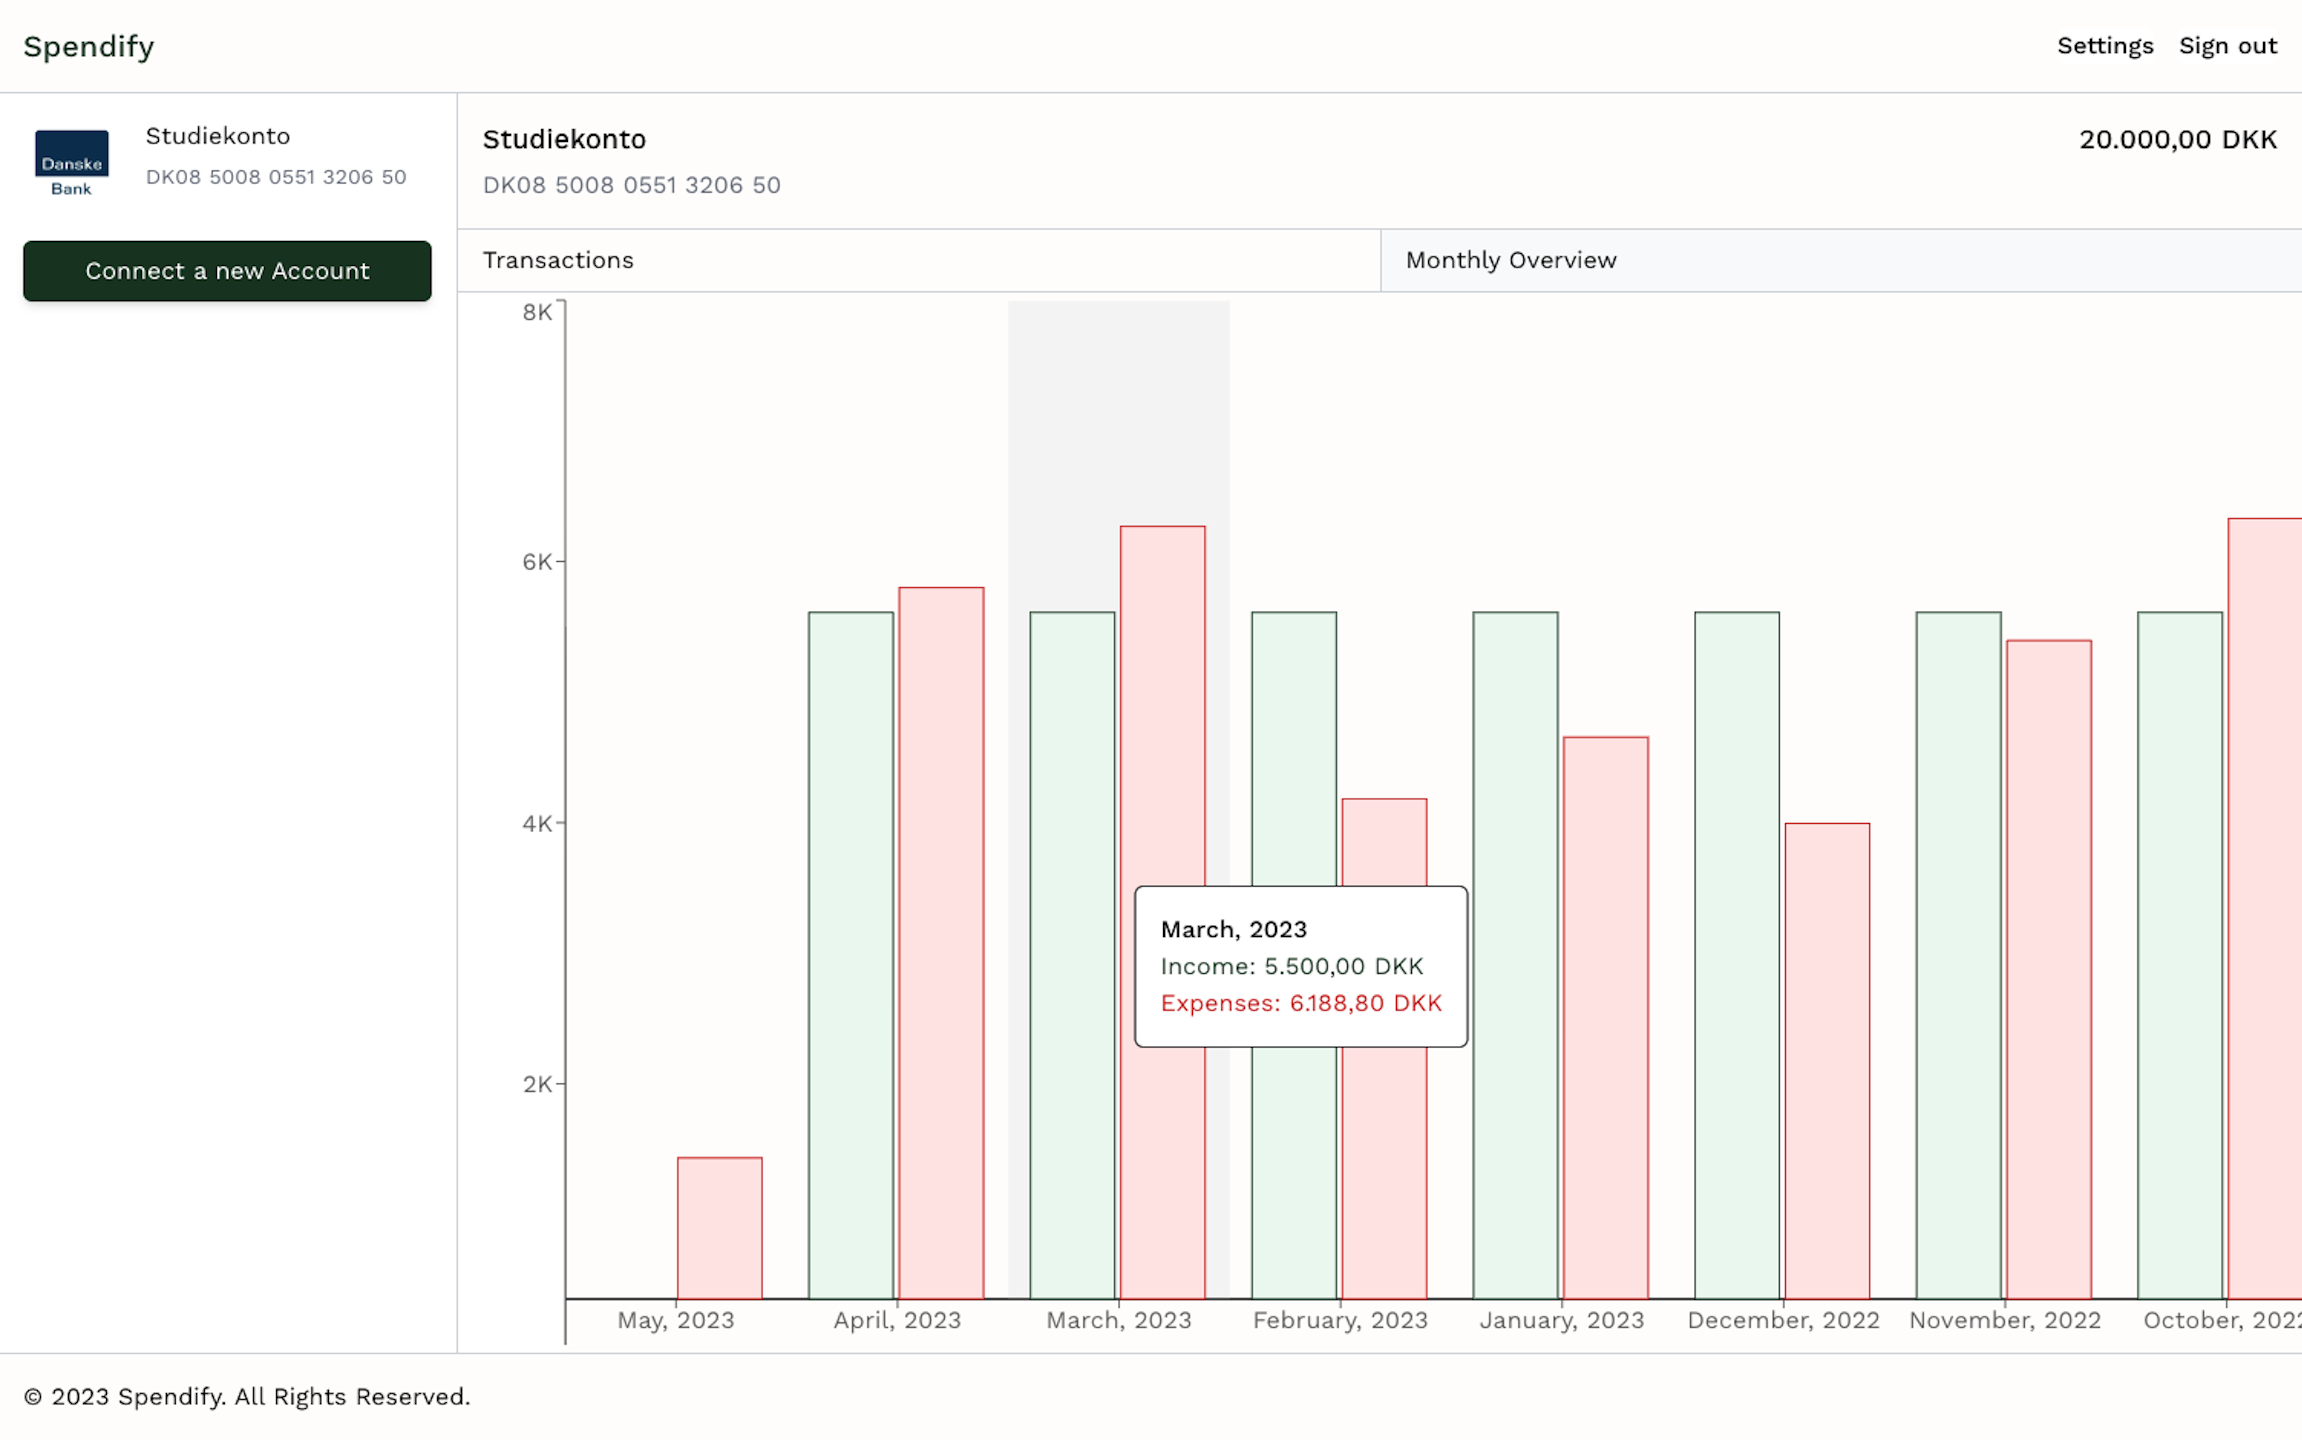Click the main Studiekonto account heading
The width and height of the screenshot is (2302, 1440).
(564, 139)
